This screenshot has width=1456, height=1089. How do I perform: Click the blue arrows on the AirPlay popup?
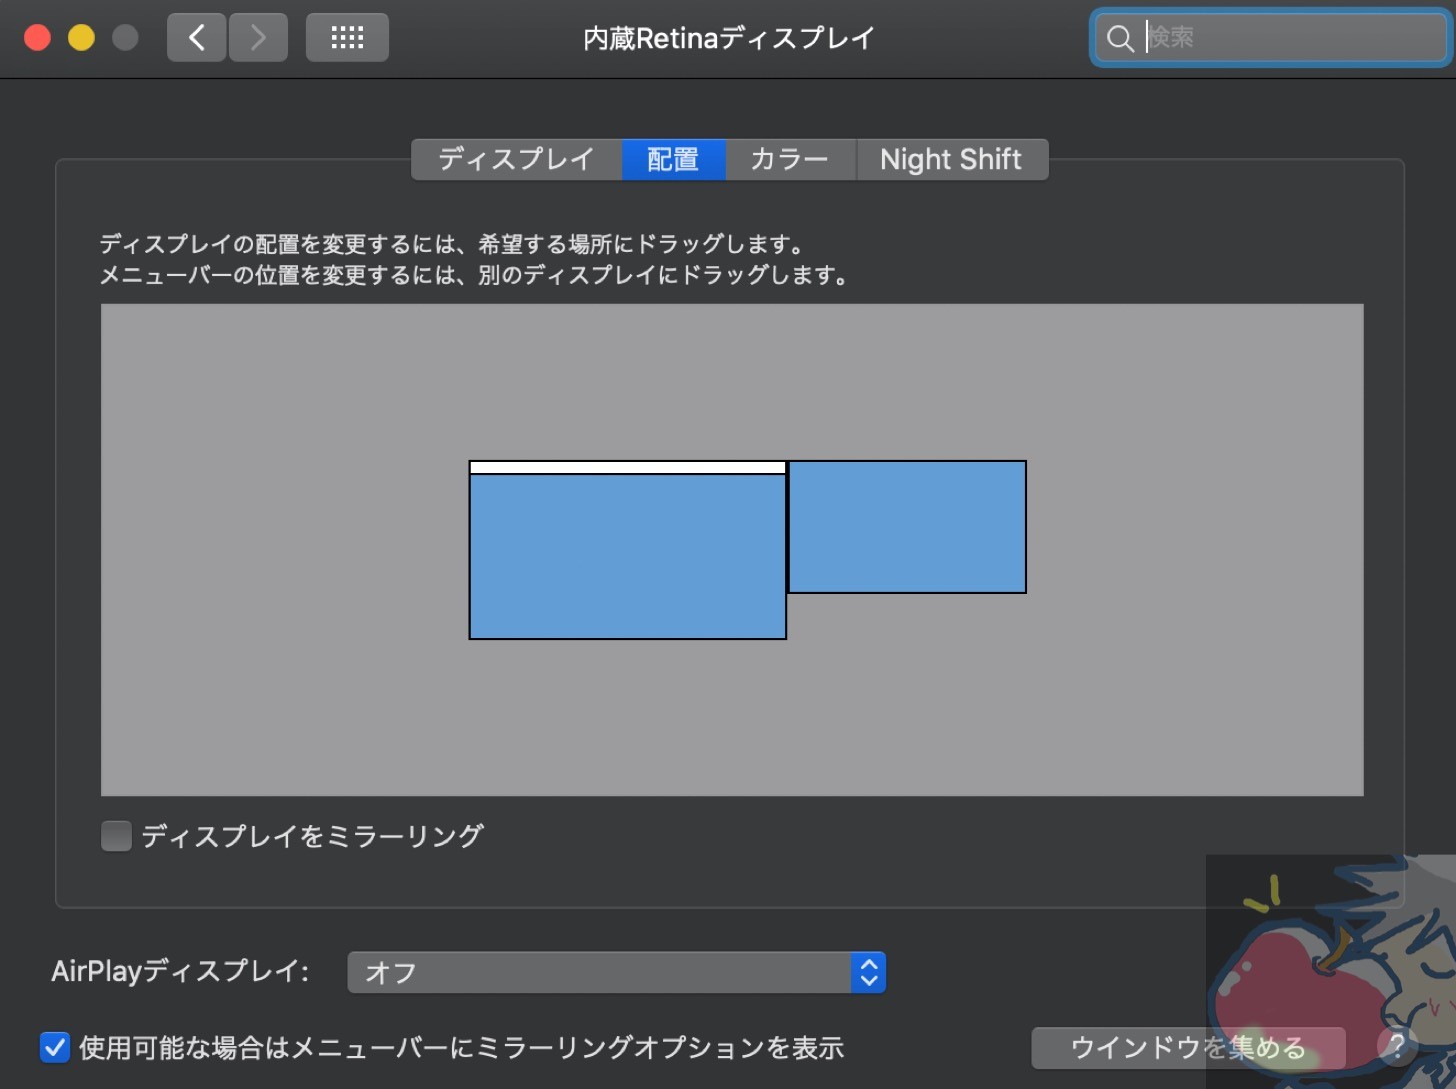[868, 972]
